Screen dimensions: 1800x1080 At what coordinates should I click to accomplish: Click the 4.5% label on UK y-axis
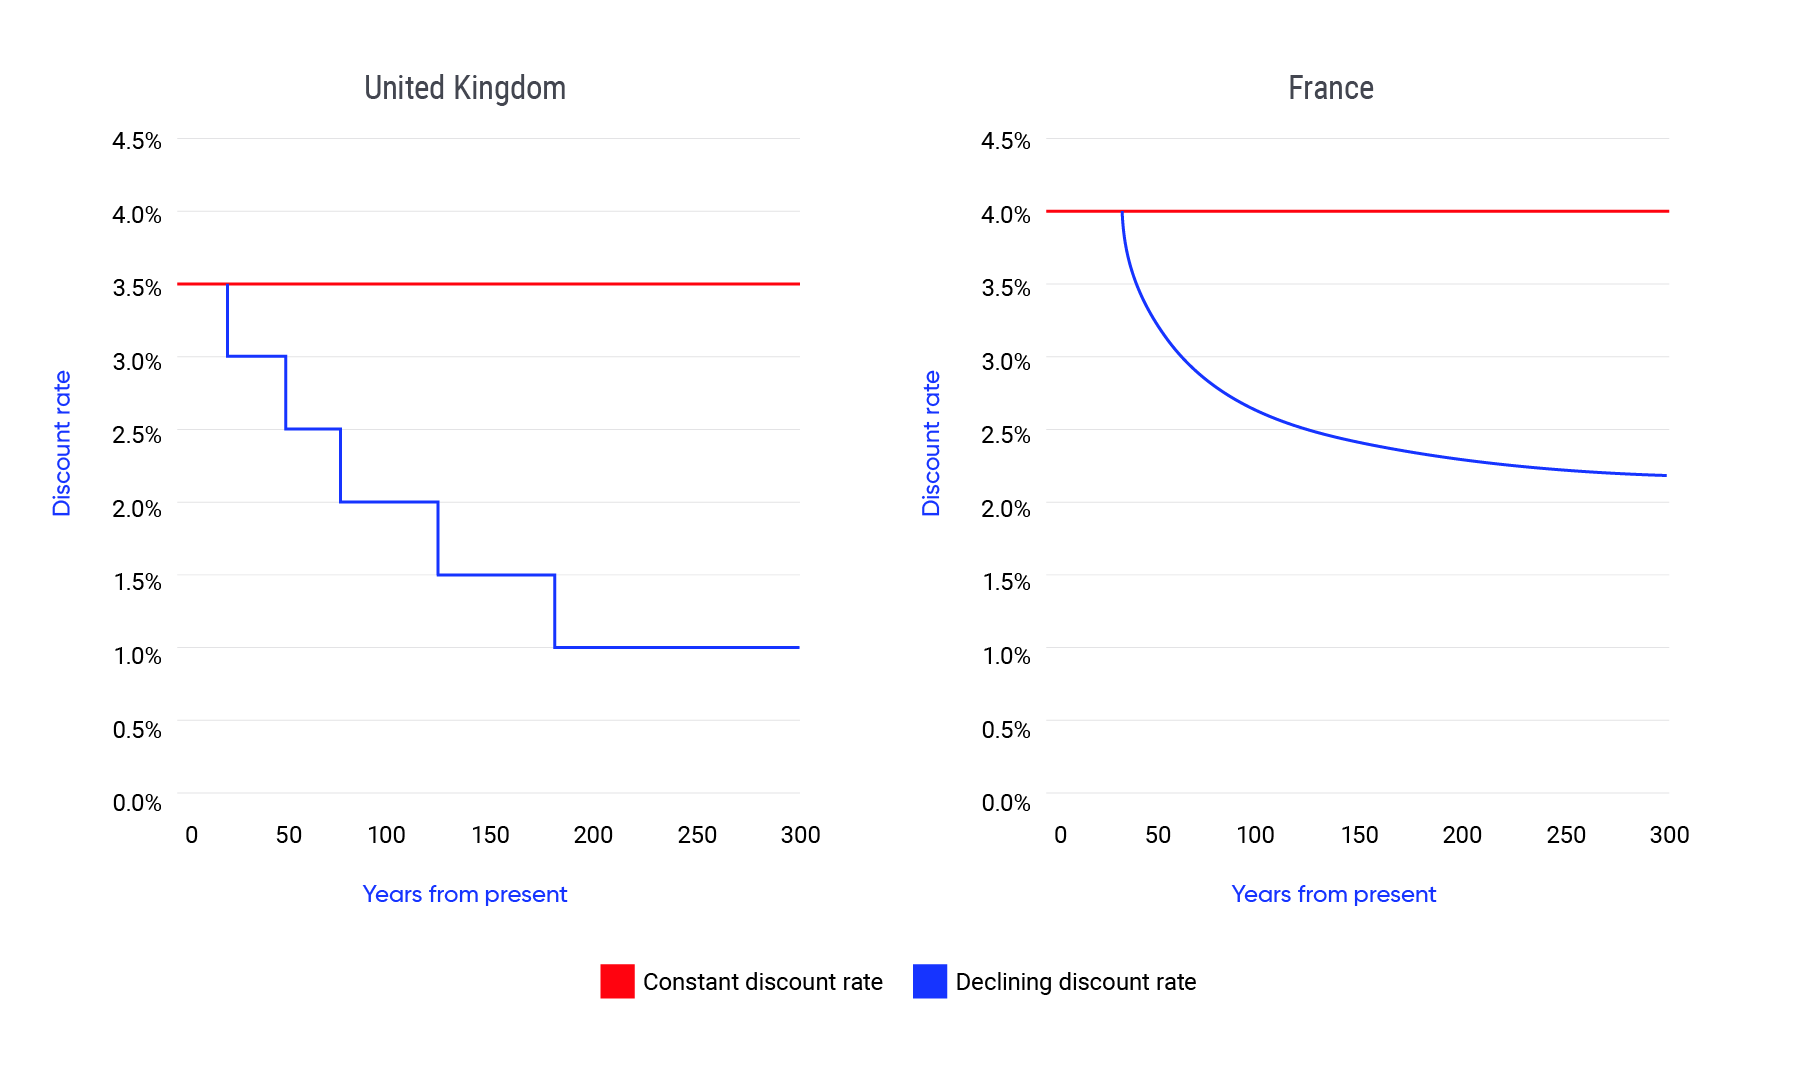tap(137, 141)
